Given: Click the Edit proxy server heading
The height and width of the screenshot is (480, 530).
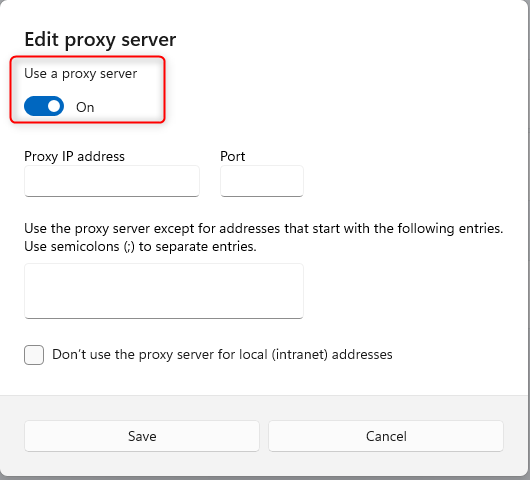Looking at the screenshot, I should pyautogui.click(x=100, y=40).
